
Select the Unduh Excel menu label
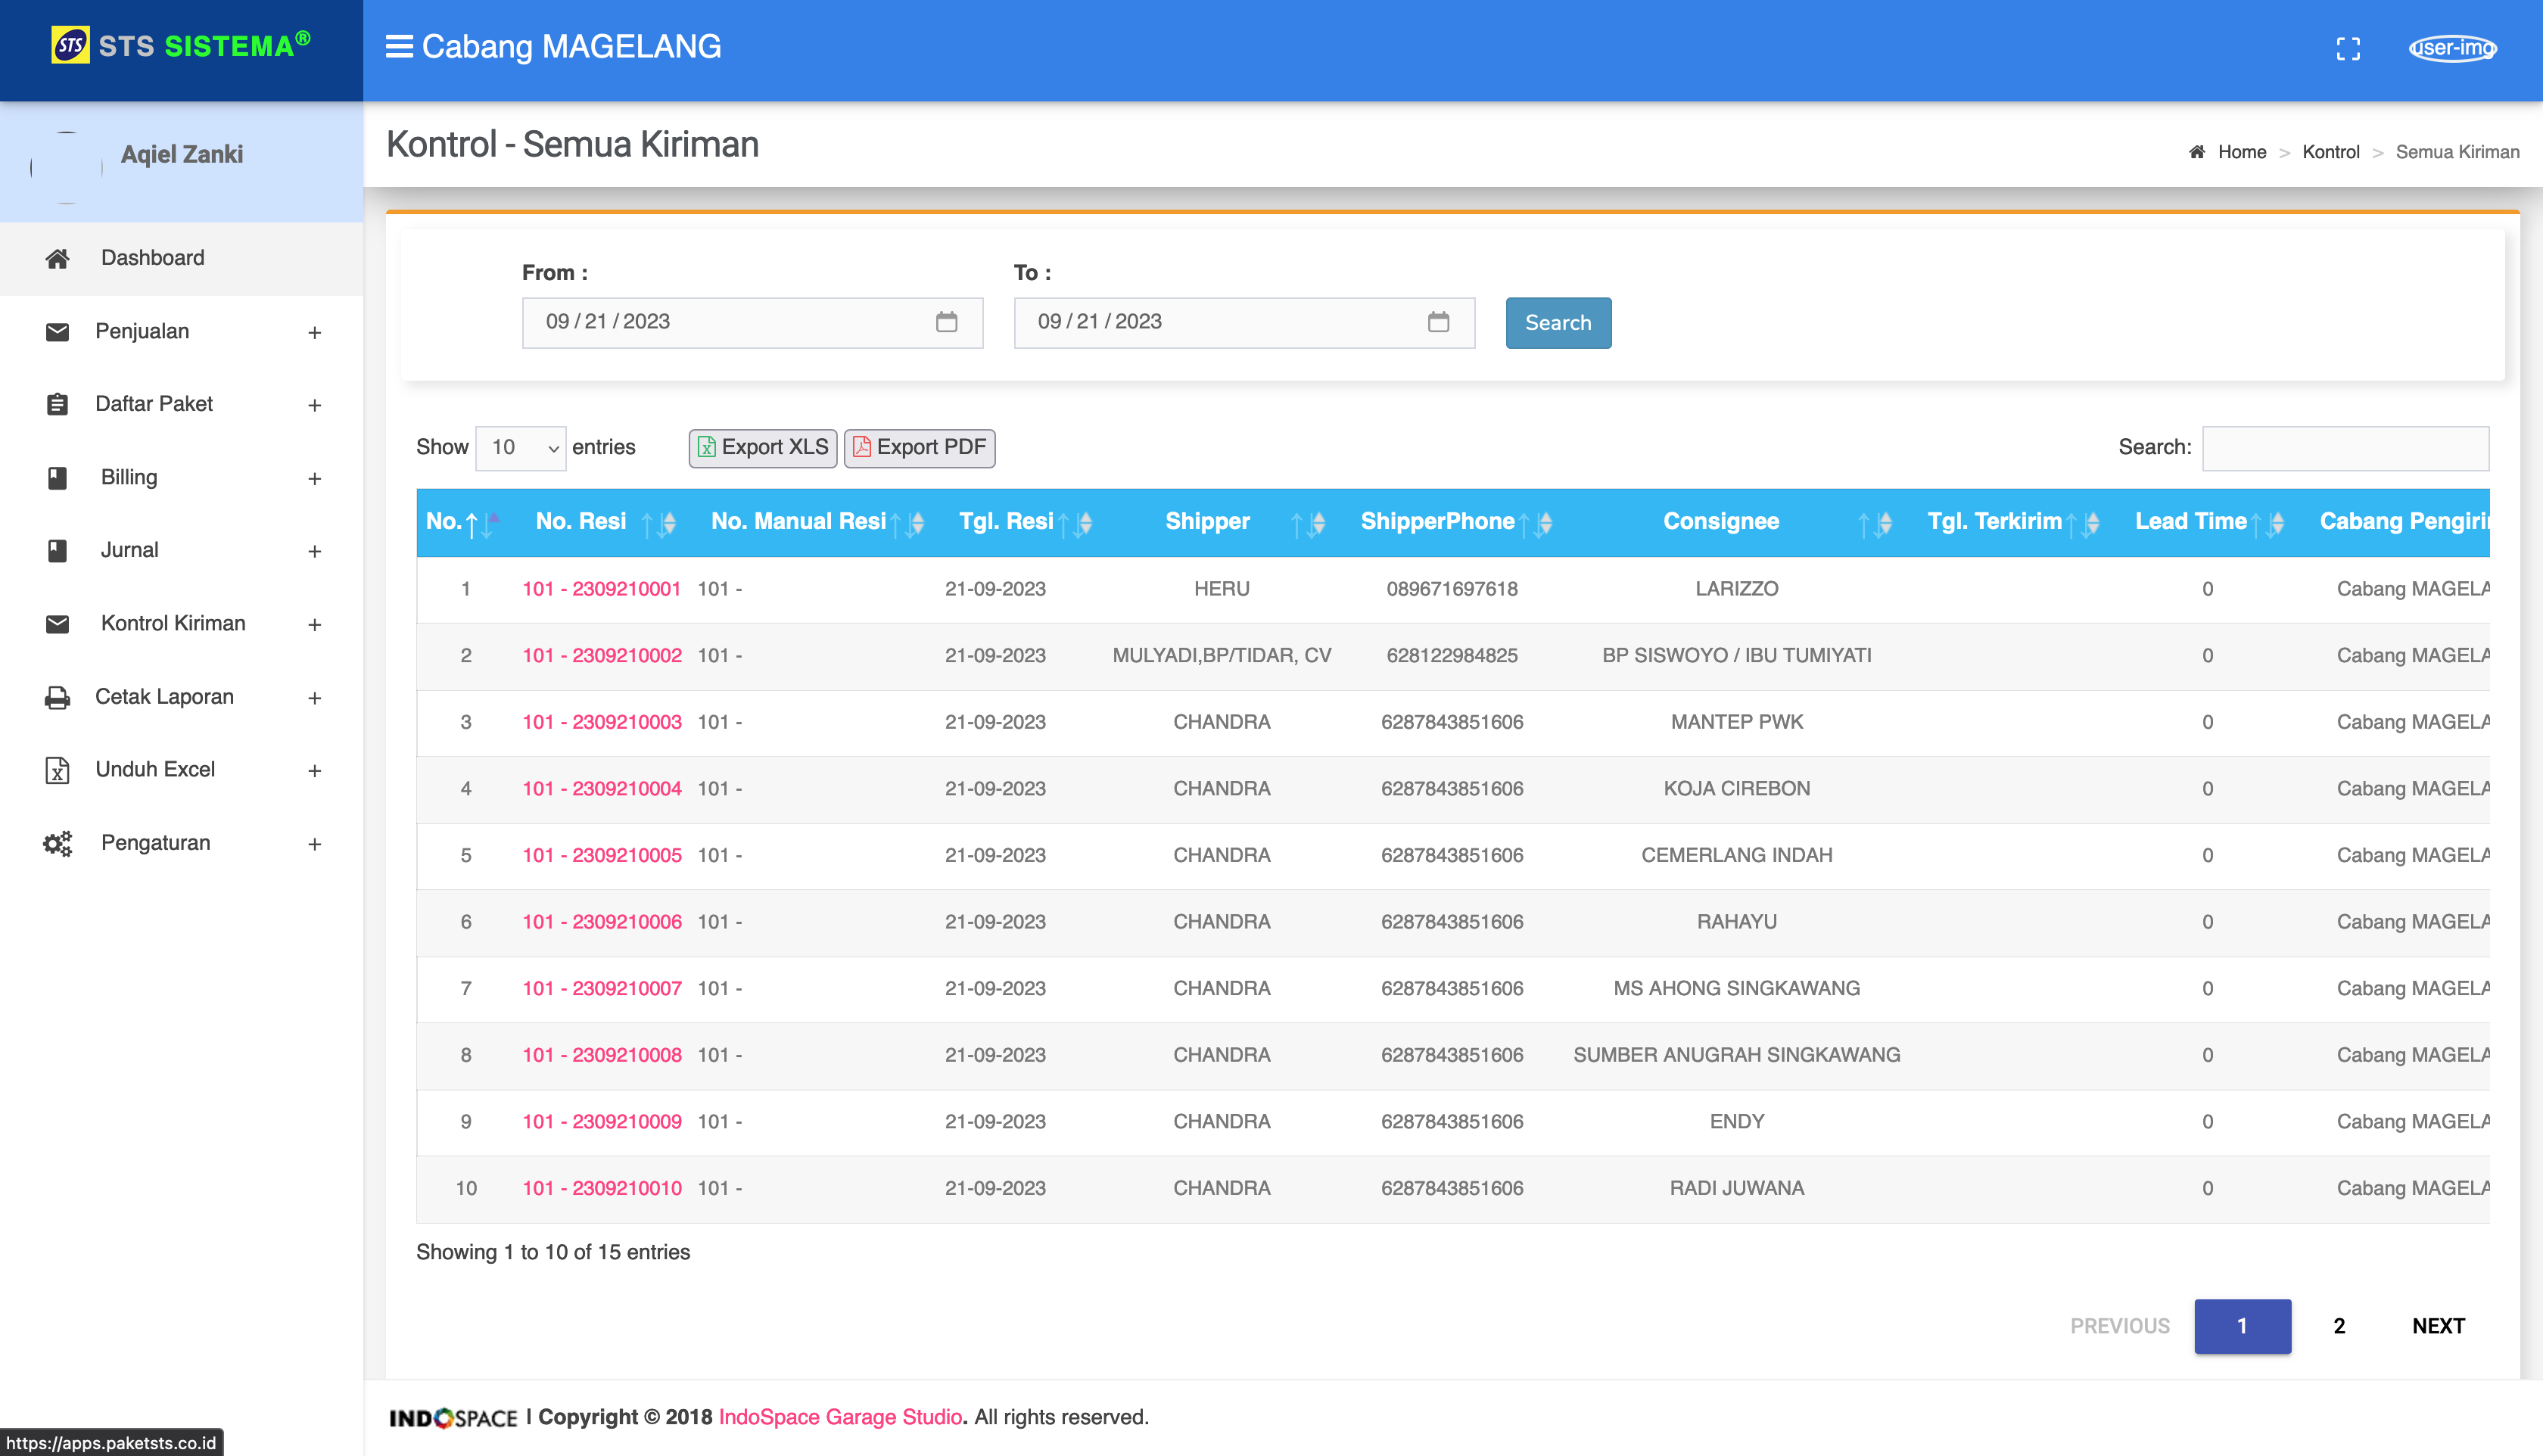click(x=155, y=769)
